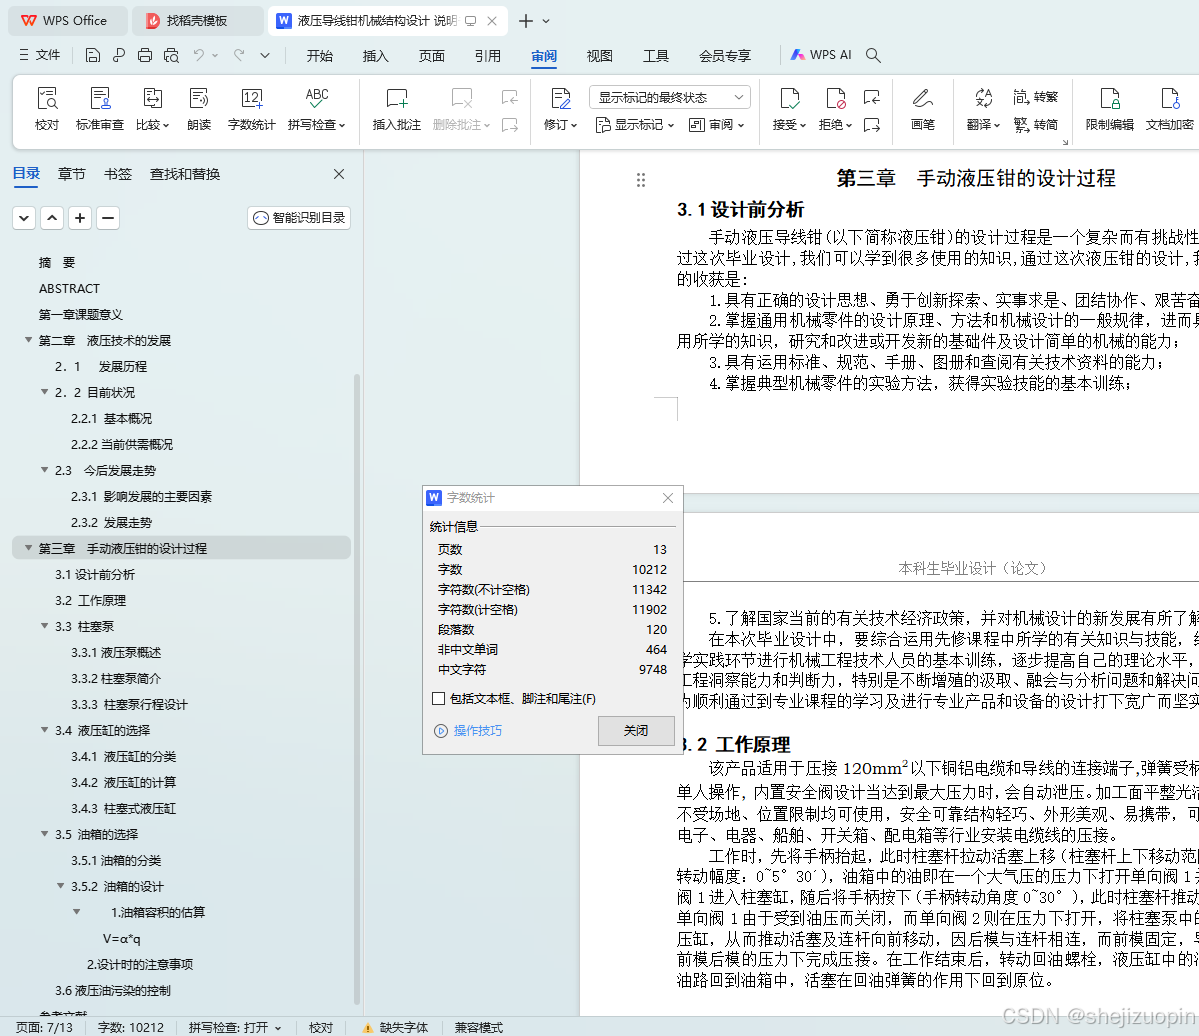Expand the 审阅 pane dropdown
Viewport: 1199px width, 1036px height.
[716, 125]
